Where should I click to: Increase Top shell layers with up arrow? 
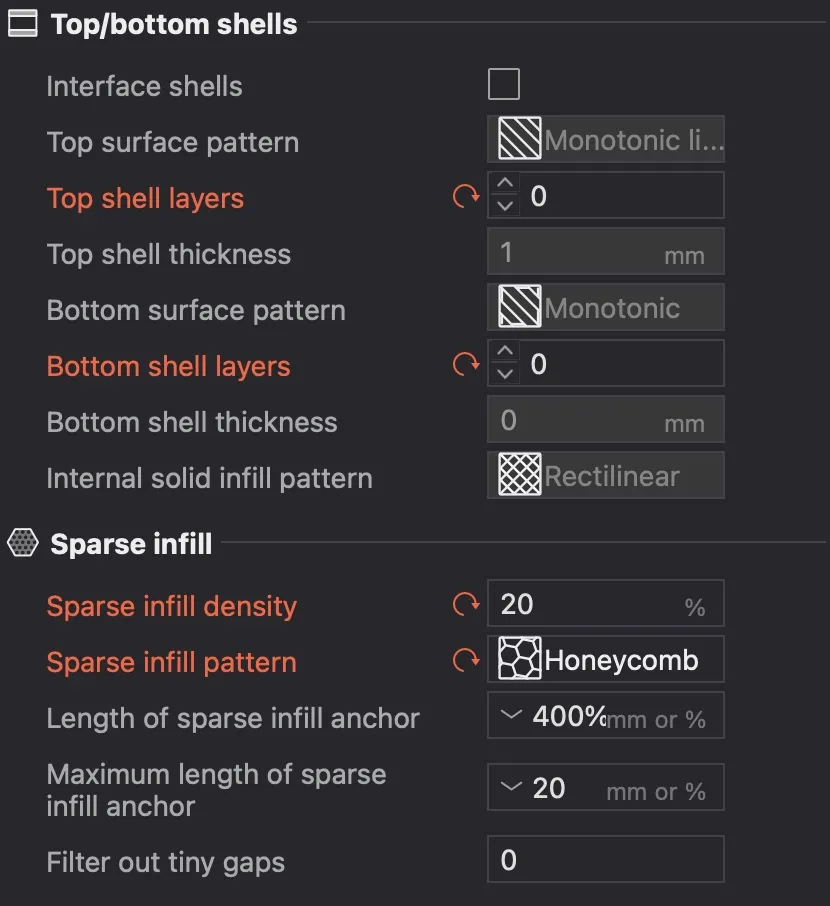coord(505,183)
